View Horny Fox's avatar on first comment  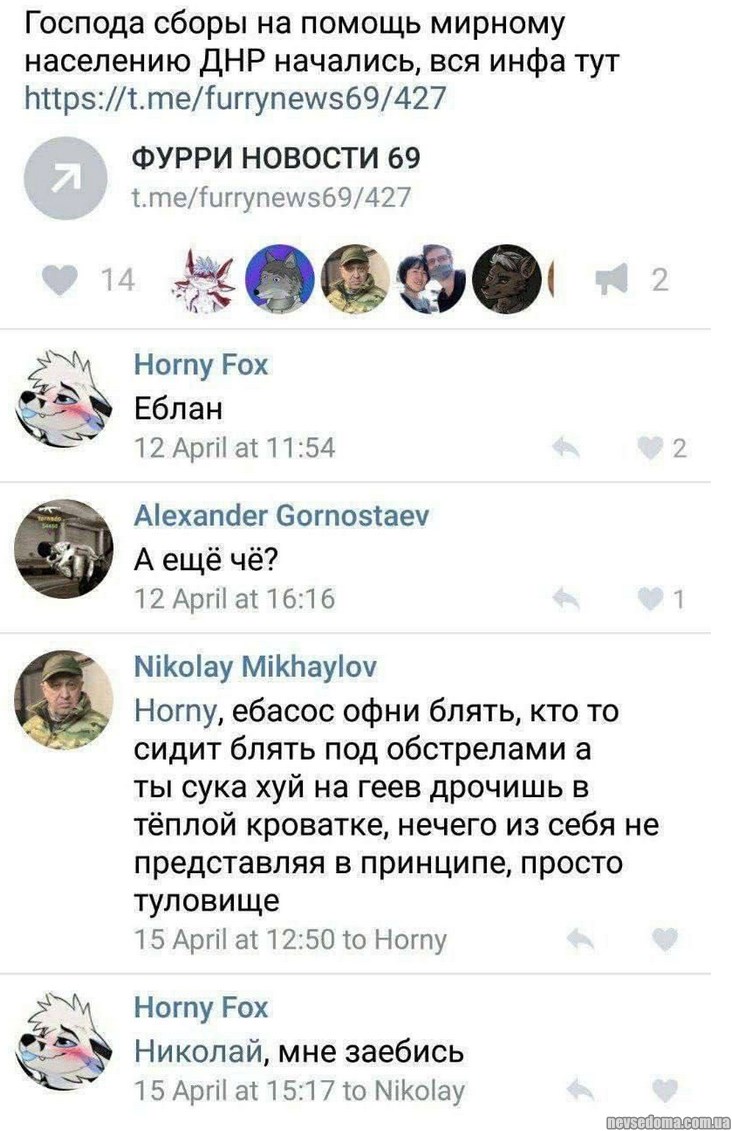[64, 397]
